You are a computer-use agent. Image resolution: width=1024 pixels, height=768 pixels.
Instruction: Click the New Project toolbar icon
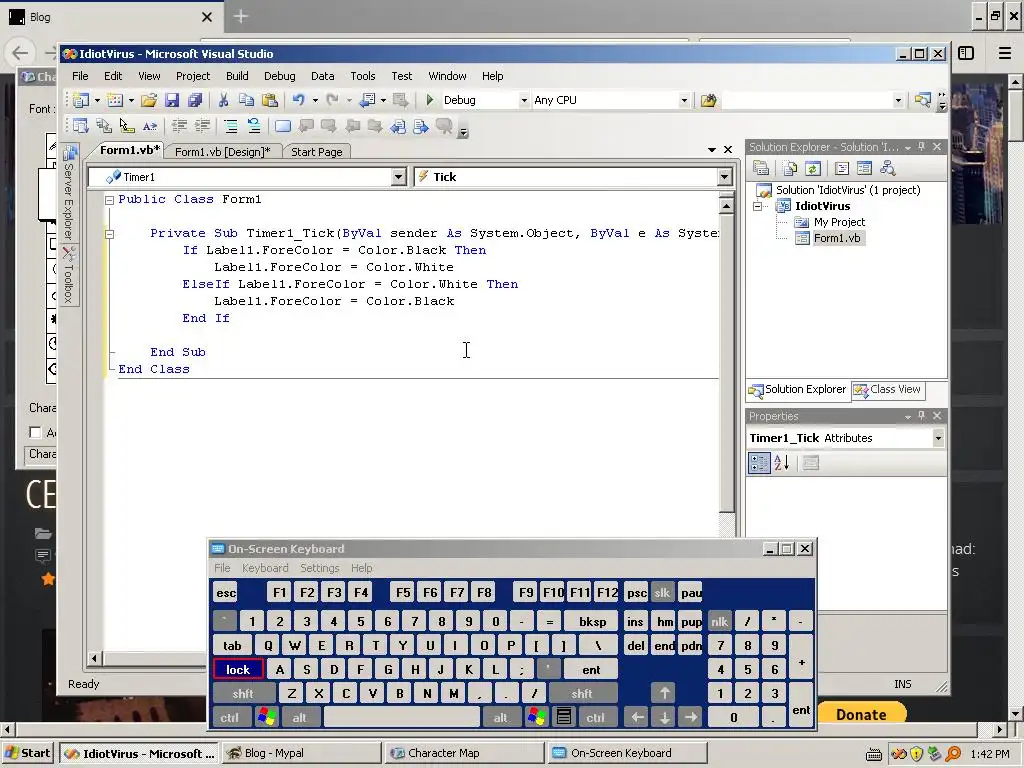(81, 100)
